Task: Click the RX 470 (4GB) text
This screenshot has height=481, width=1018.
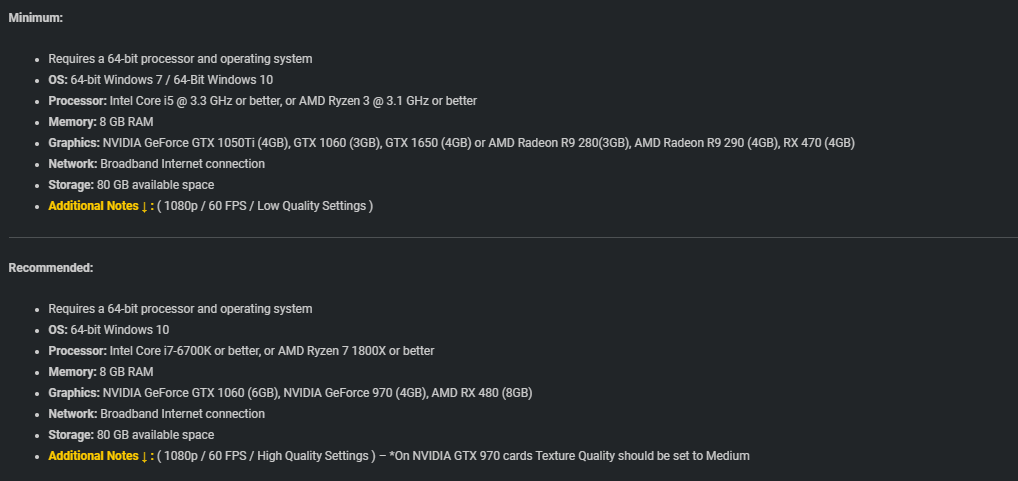Action: (819, 143)
